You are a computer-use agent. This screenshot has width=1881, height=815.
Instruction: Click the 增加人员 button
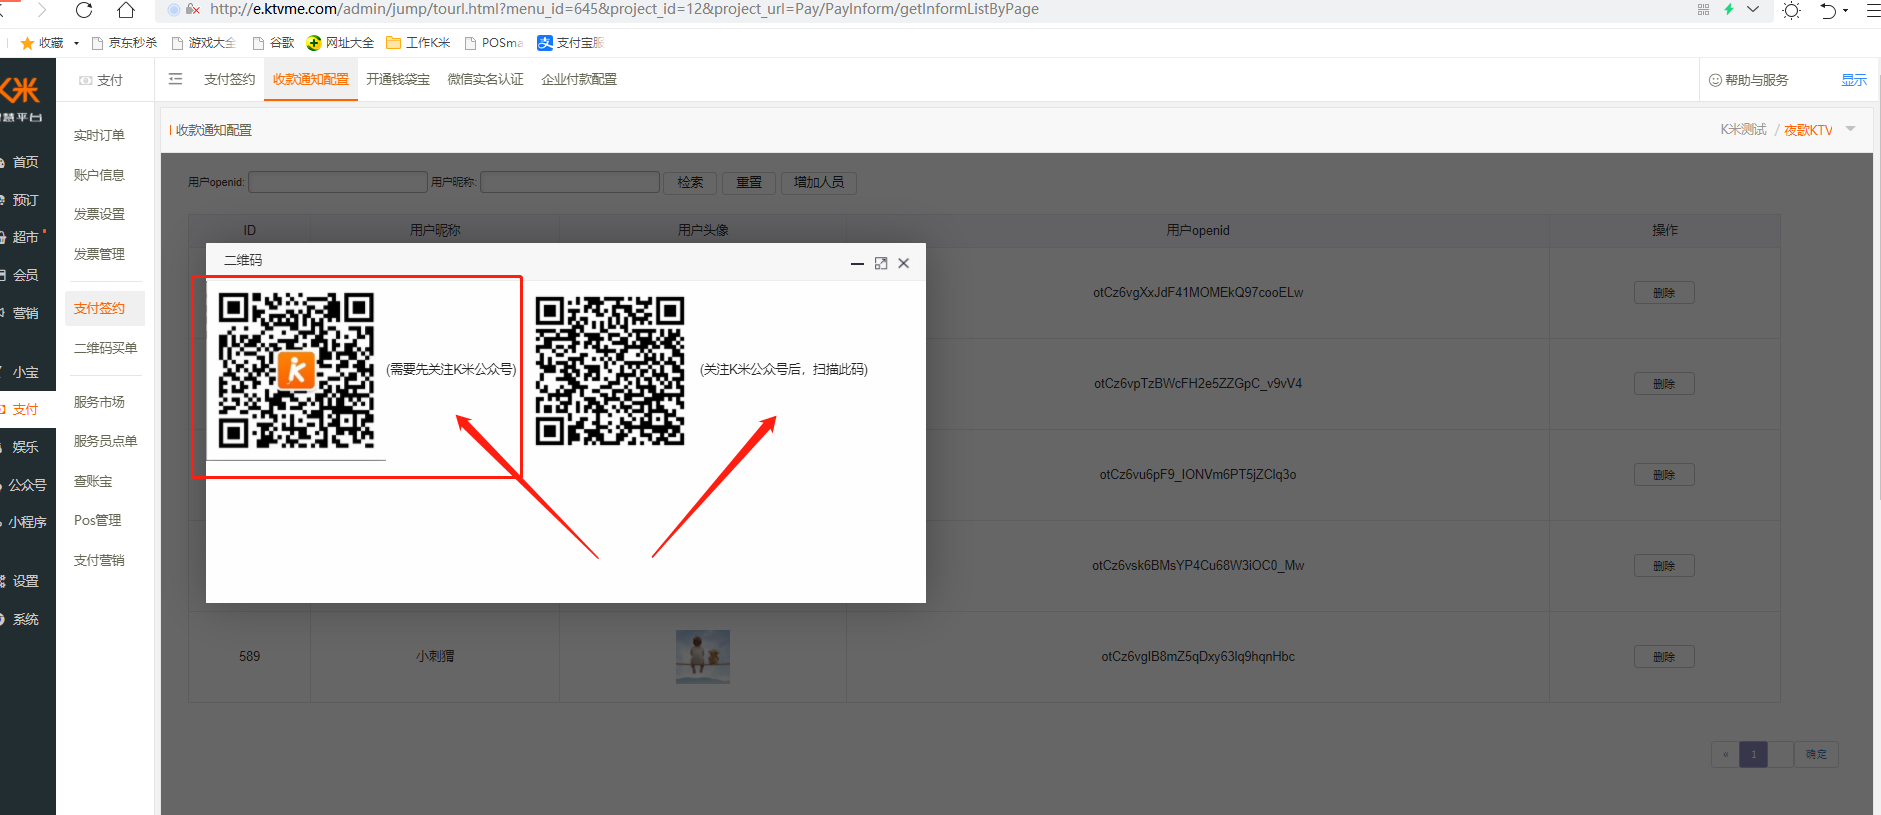[x=819, y=182]
